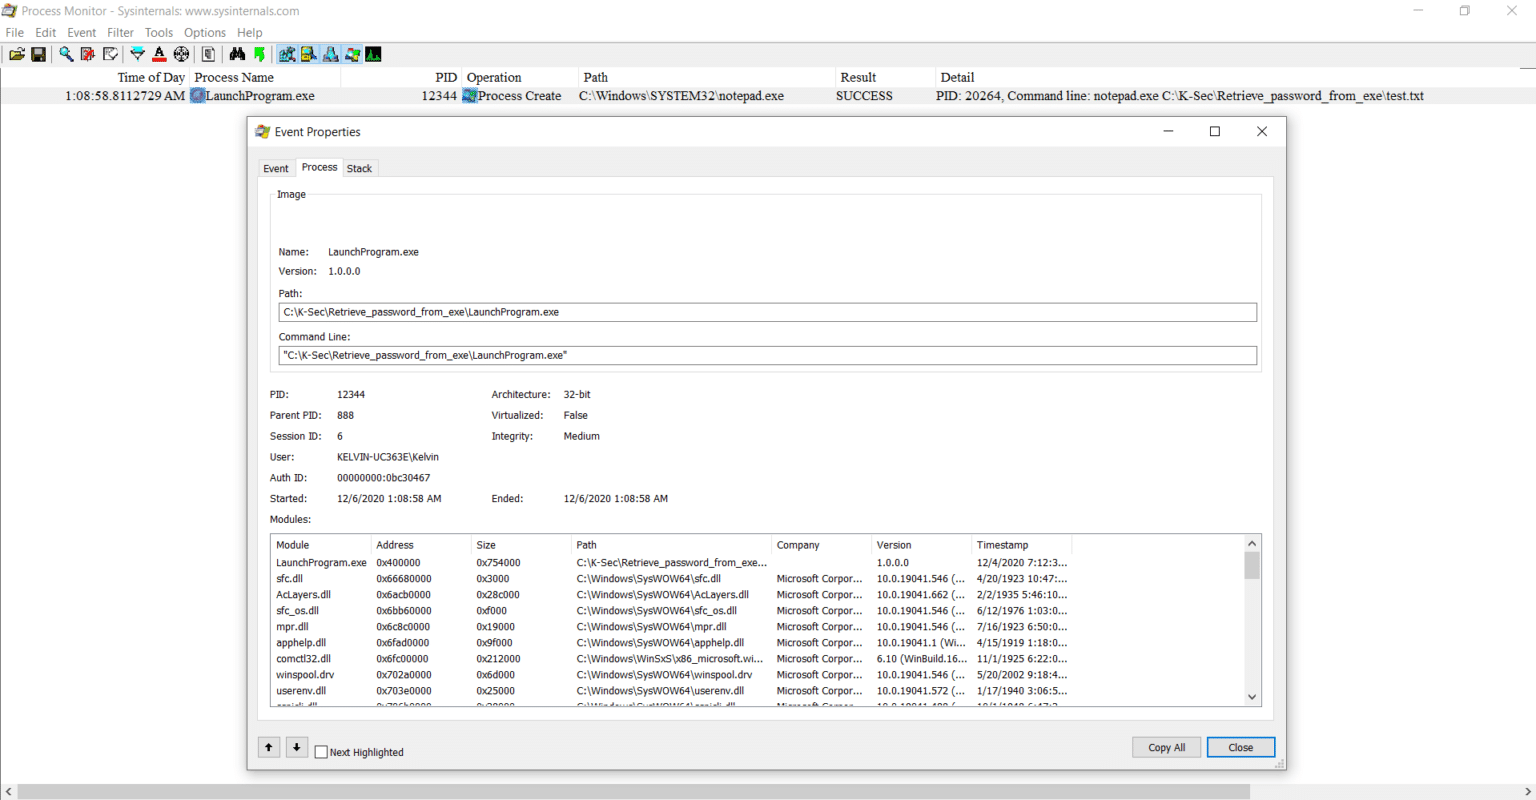Click the Close button in Event Properties
The width and height of the screenshot is (1536, 800).
tap(1241, 747)
